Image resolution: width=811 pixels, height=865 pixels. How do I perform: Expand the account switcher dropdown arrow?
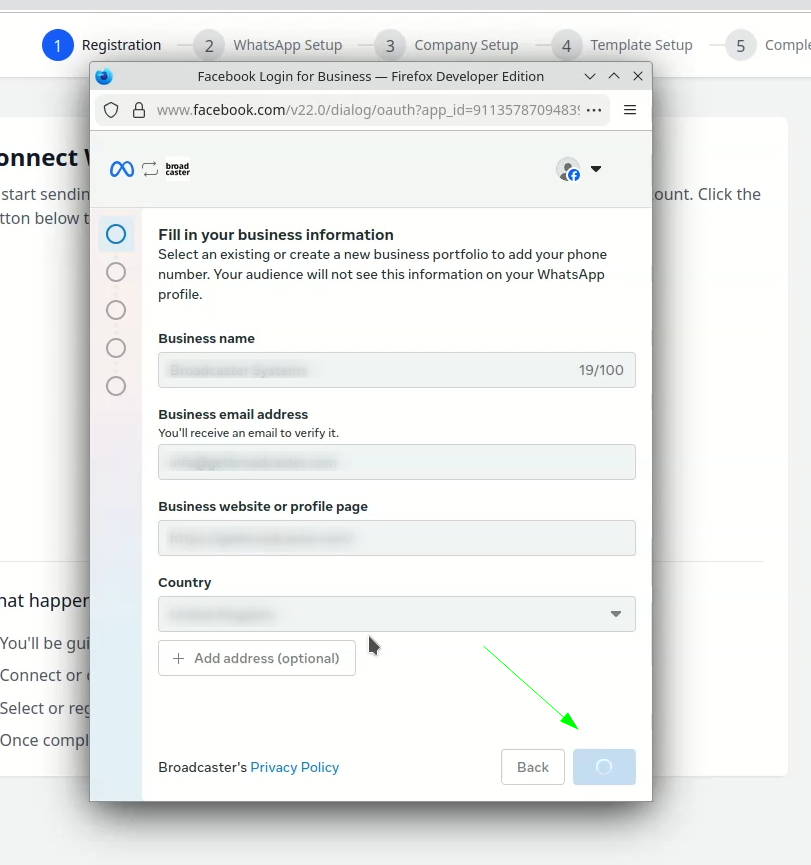click(x=596, y=169)
